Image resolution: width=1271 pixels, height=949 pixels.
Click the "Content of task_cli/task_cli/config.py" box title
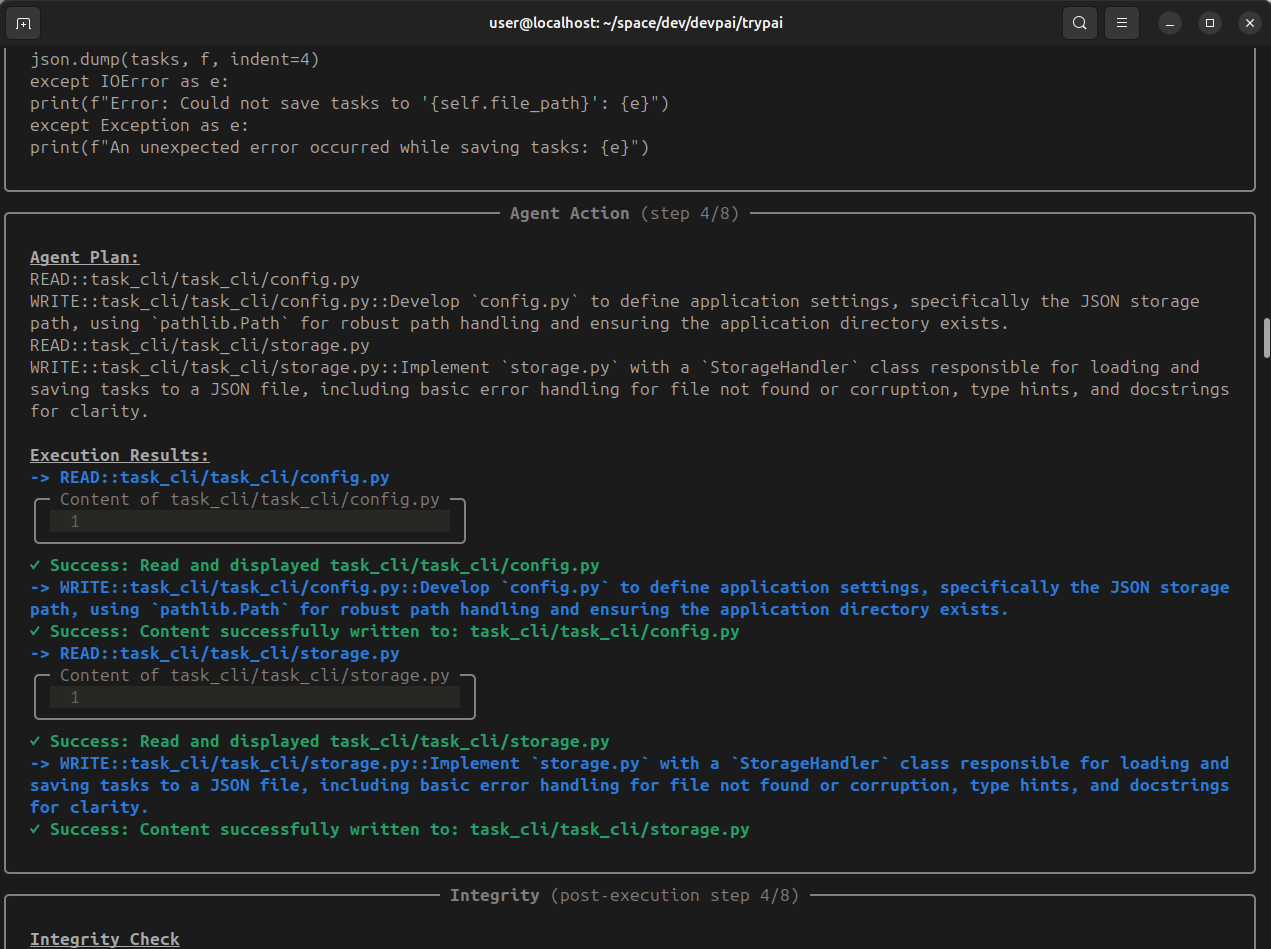point(249,499)
